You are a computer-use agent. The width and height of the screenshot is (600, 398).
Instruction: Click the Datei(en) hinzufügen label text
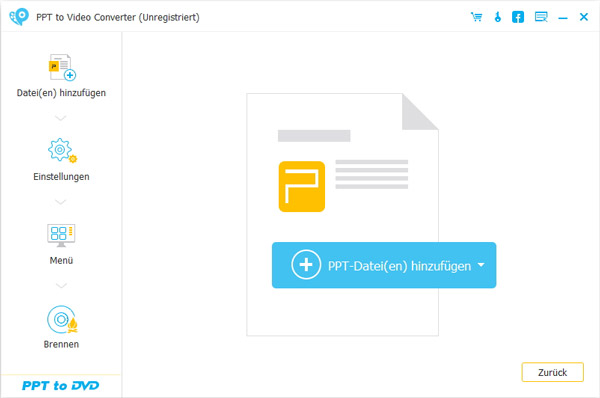point(61,93)
